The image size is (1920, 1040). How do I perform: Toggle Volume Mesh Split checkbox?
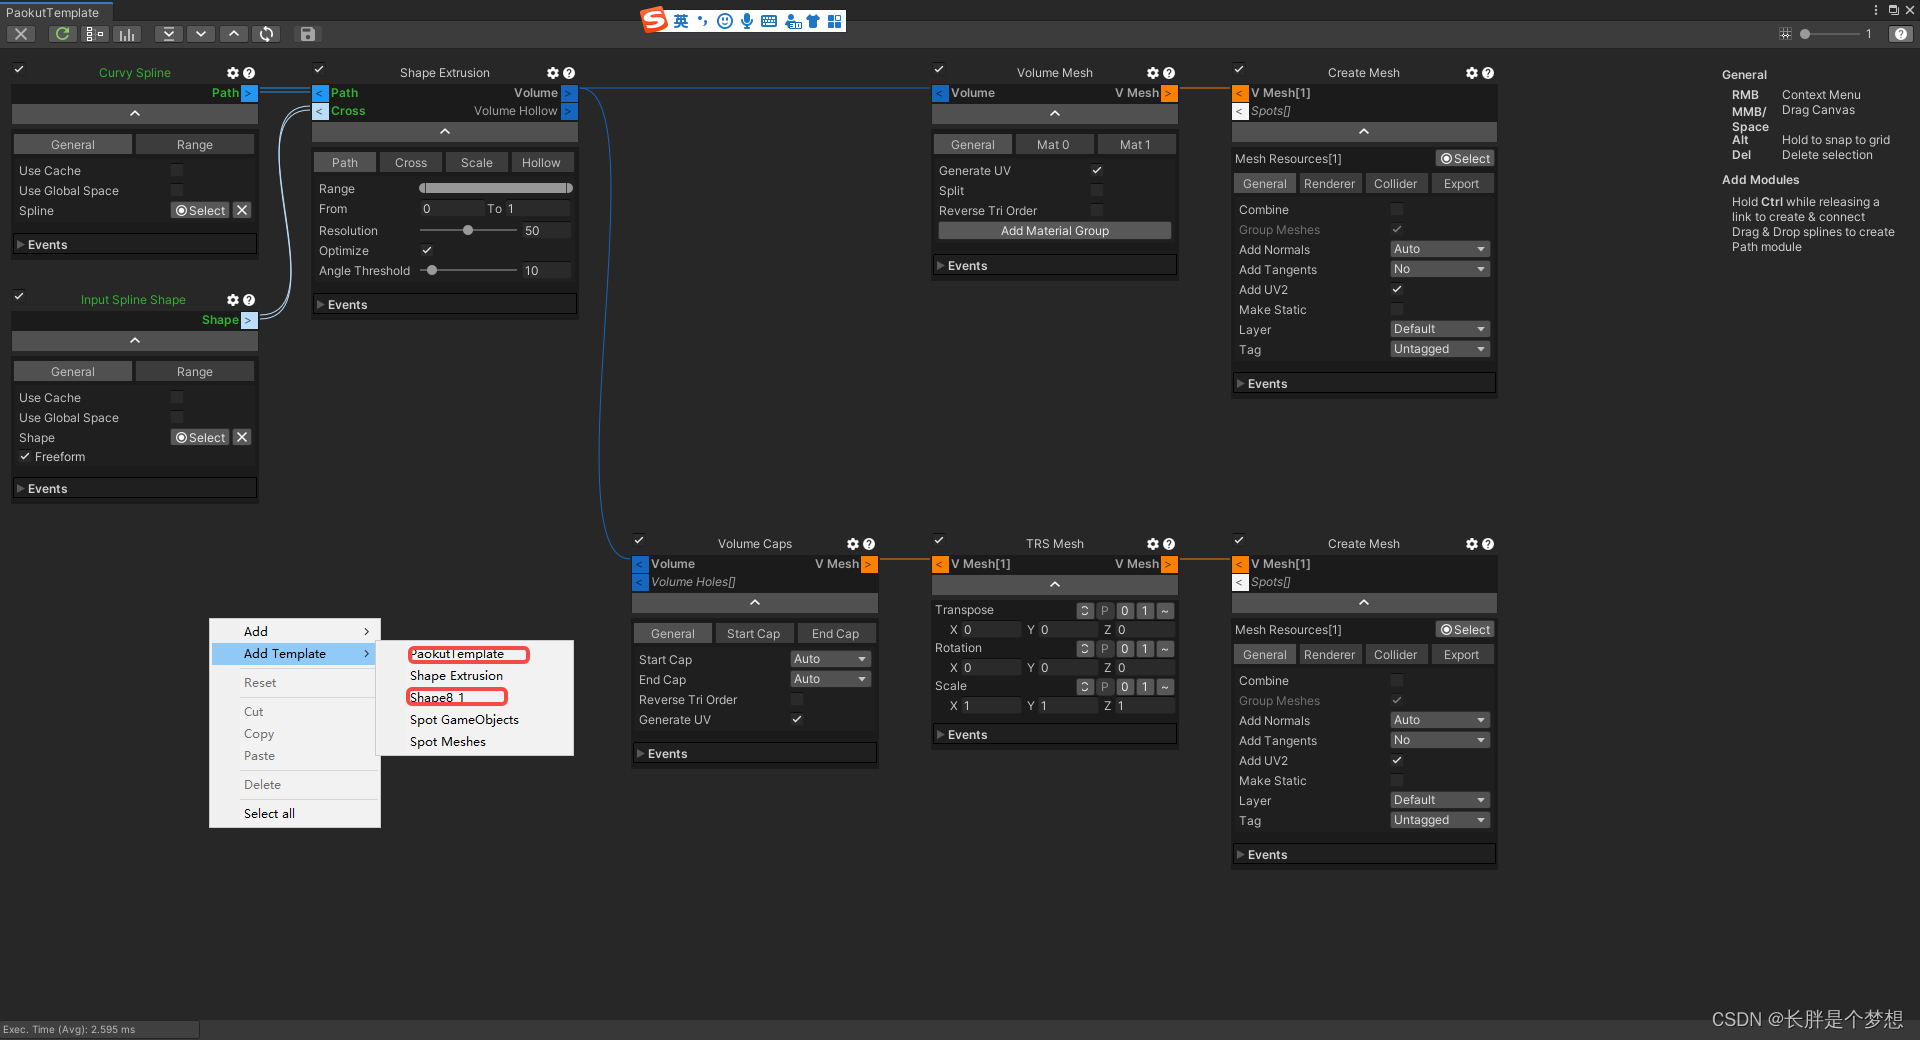pos(1097,191)
